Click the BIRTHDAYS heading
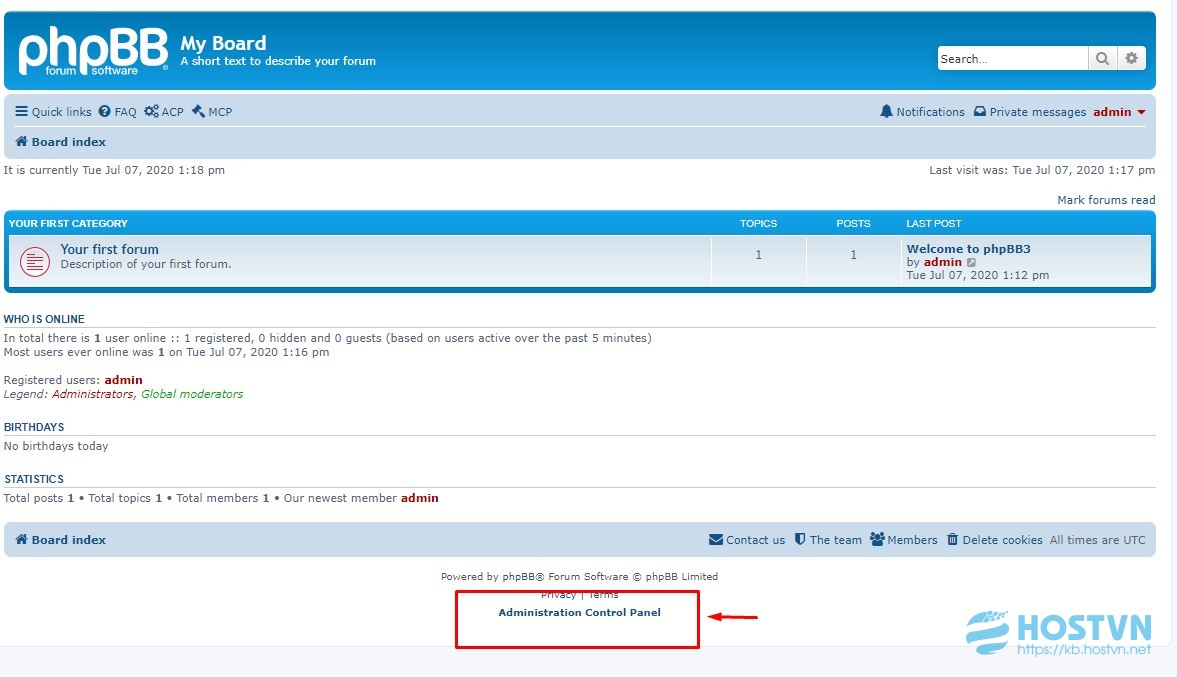 point(34,427)
